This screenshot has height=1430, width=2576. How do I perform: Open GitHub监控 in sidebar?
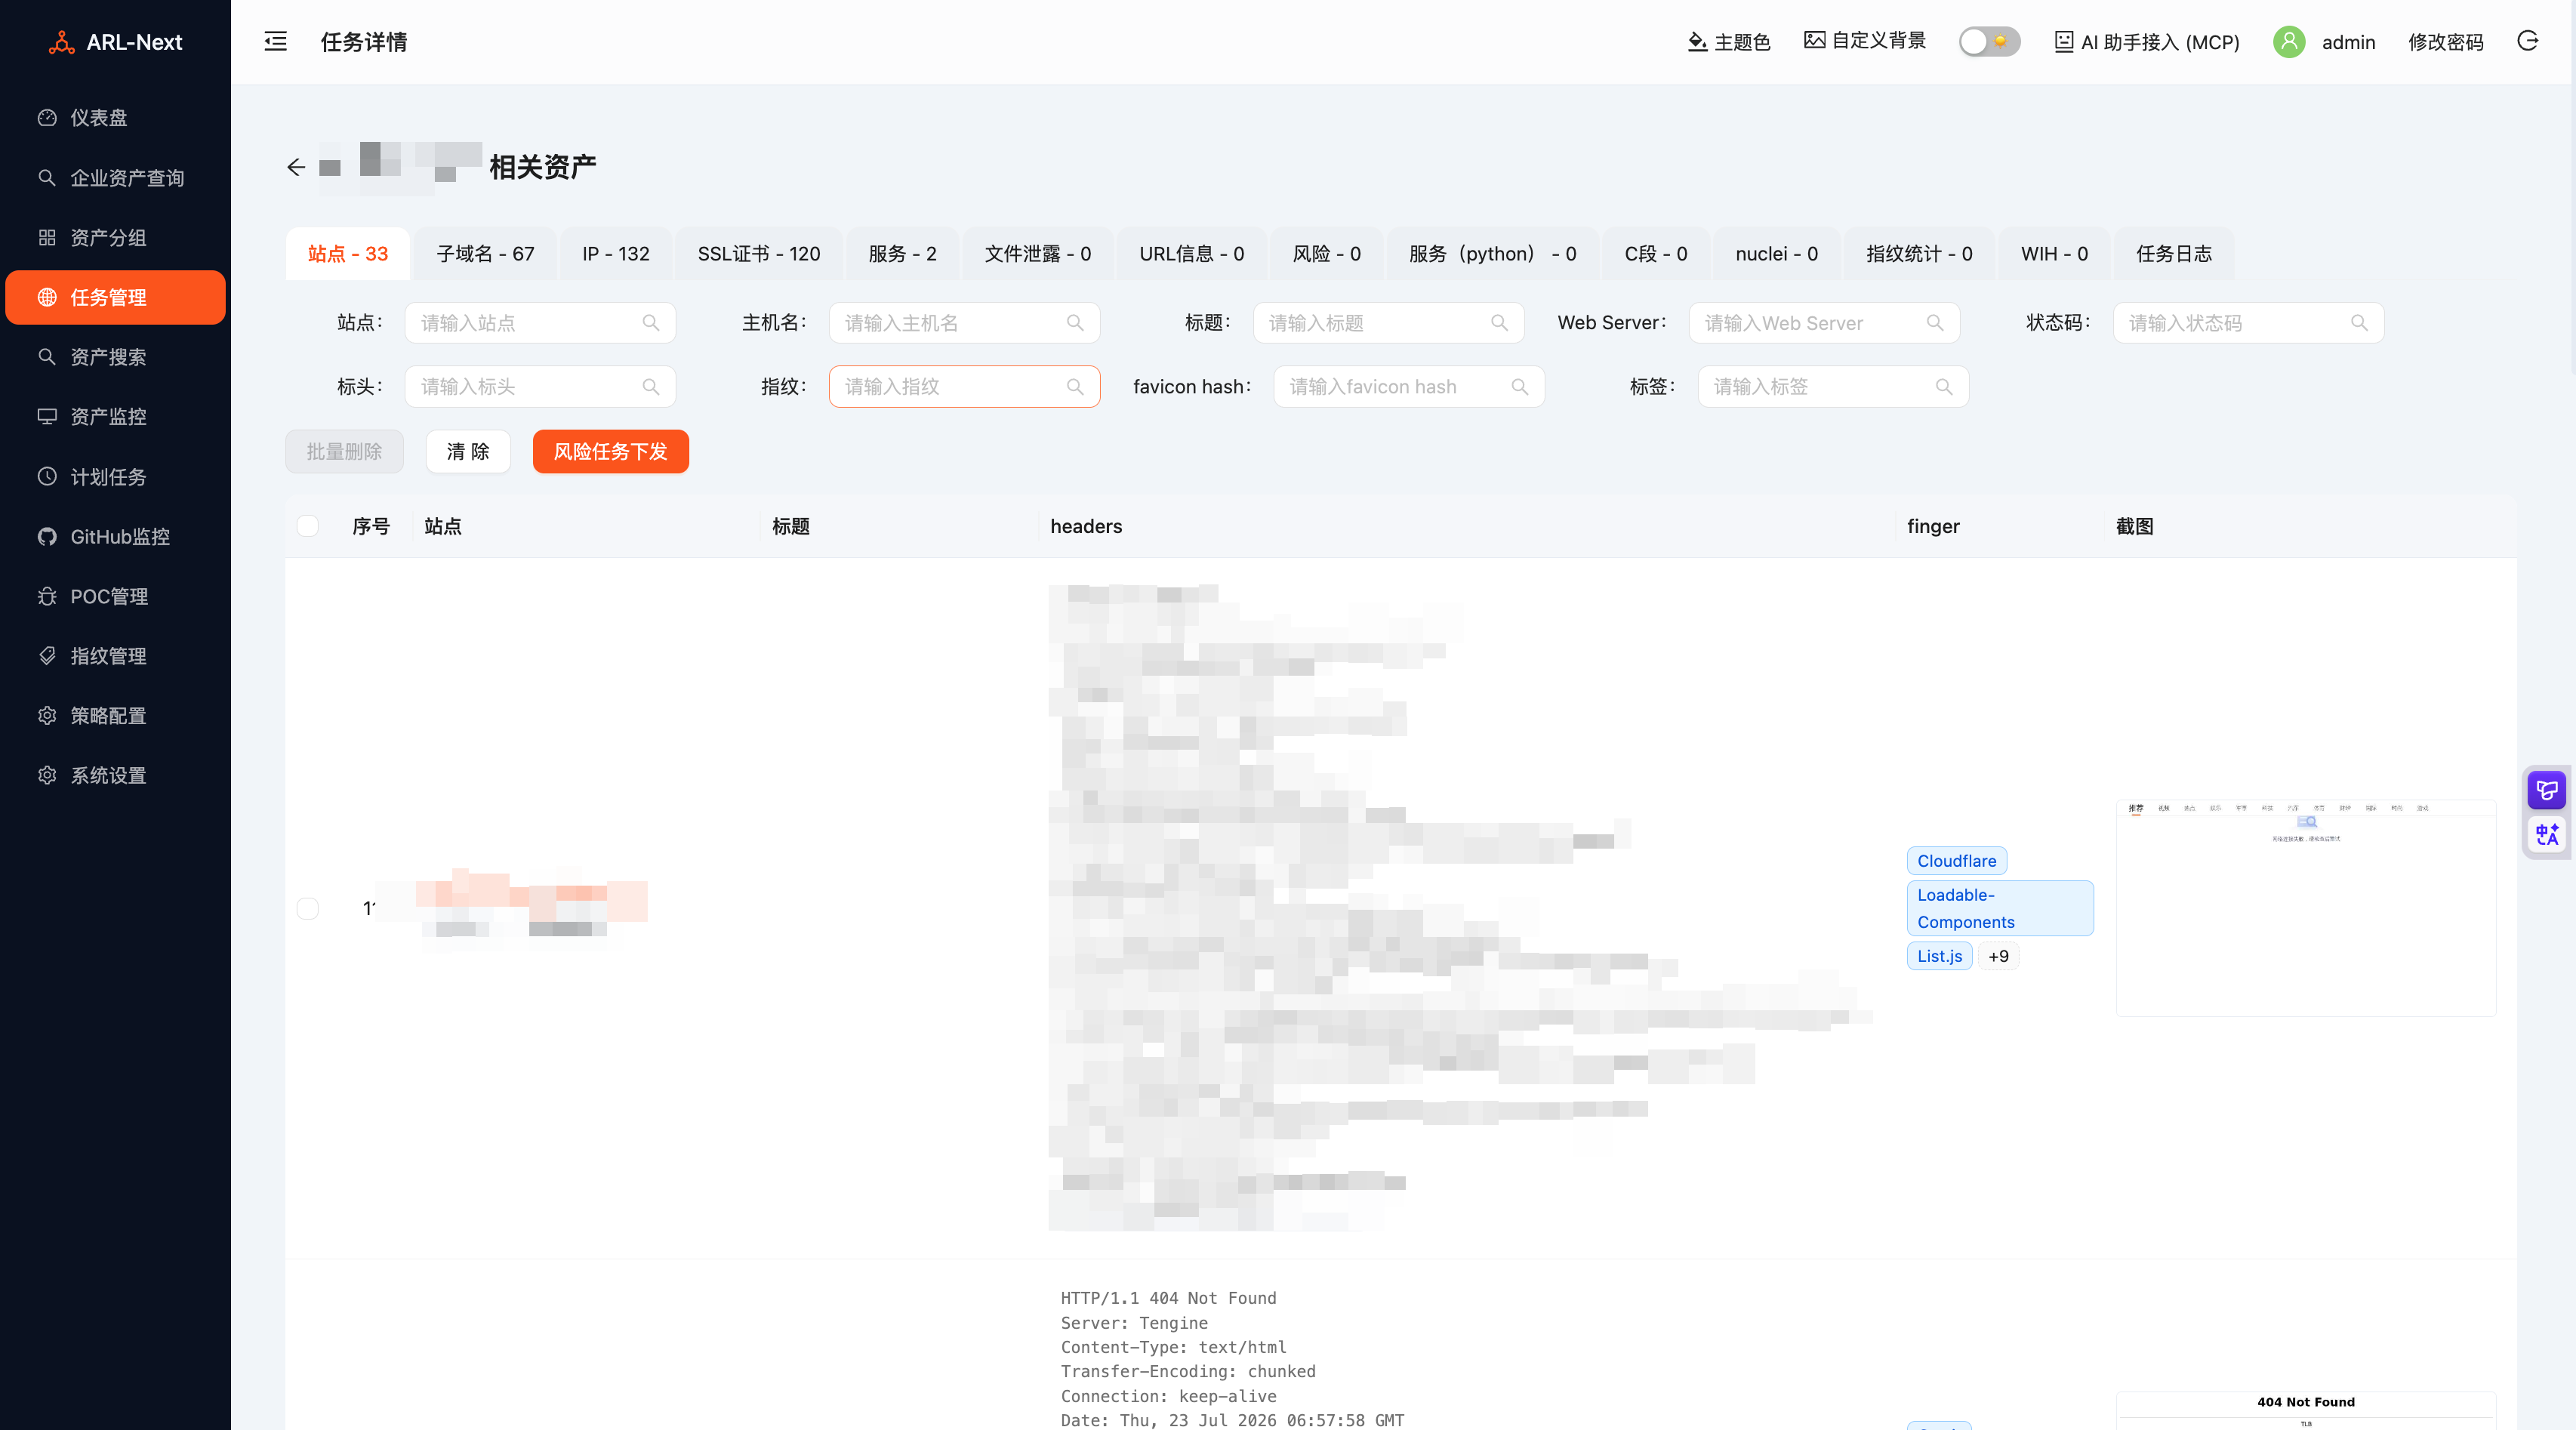point(115,537)
